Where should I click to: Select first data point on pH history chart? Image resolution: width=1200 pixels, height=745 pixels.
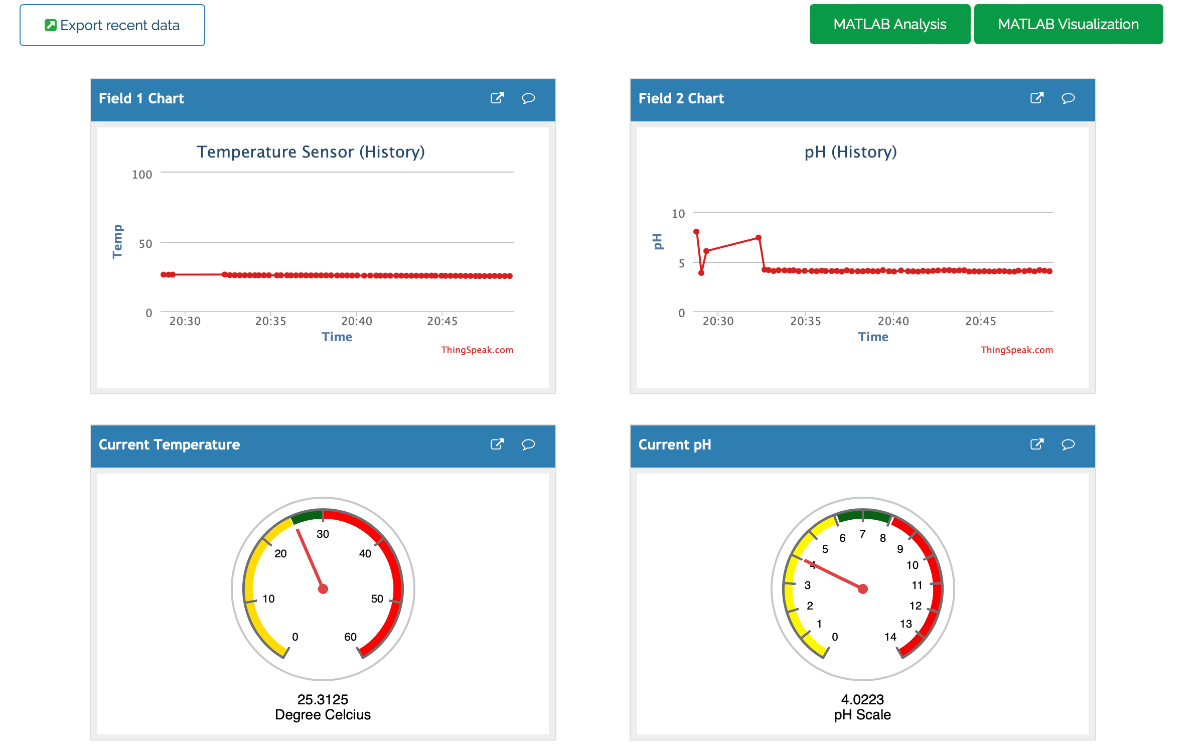pyautogui.click(x=696, y=232)
